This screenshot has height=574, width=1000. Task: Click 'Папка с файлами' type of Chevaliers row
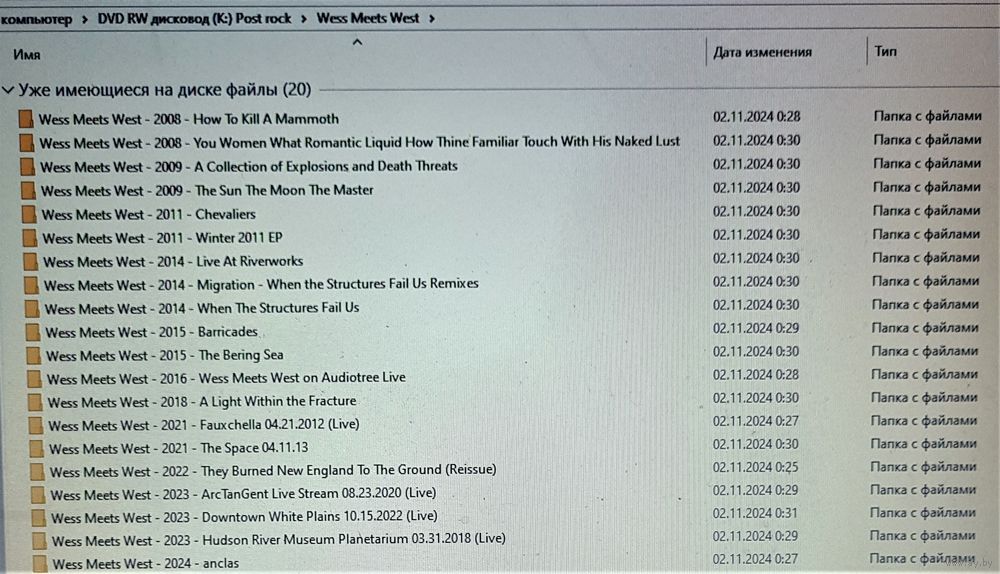926,210
